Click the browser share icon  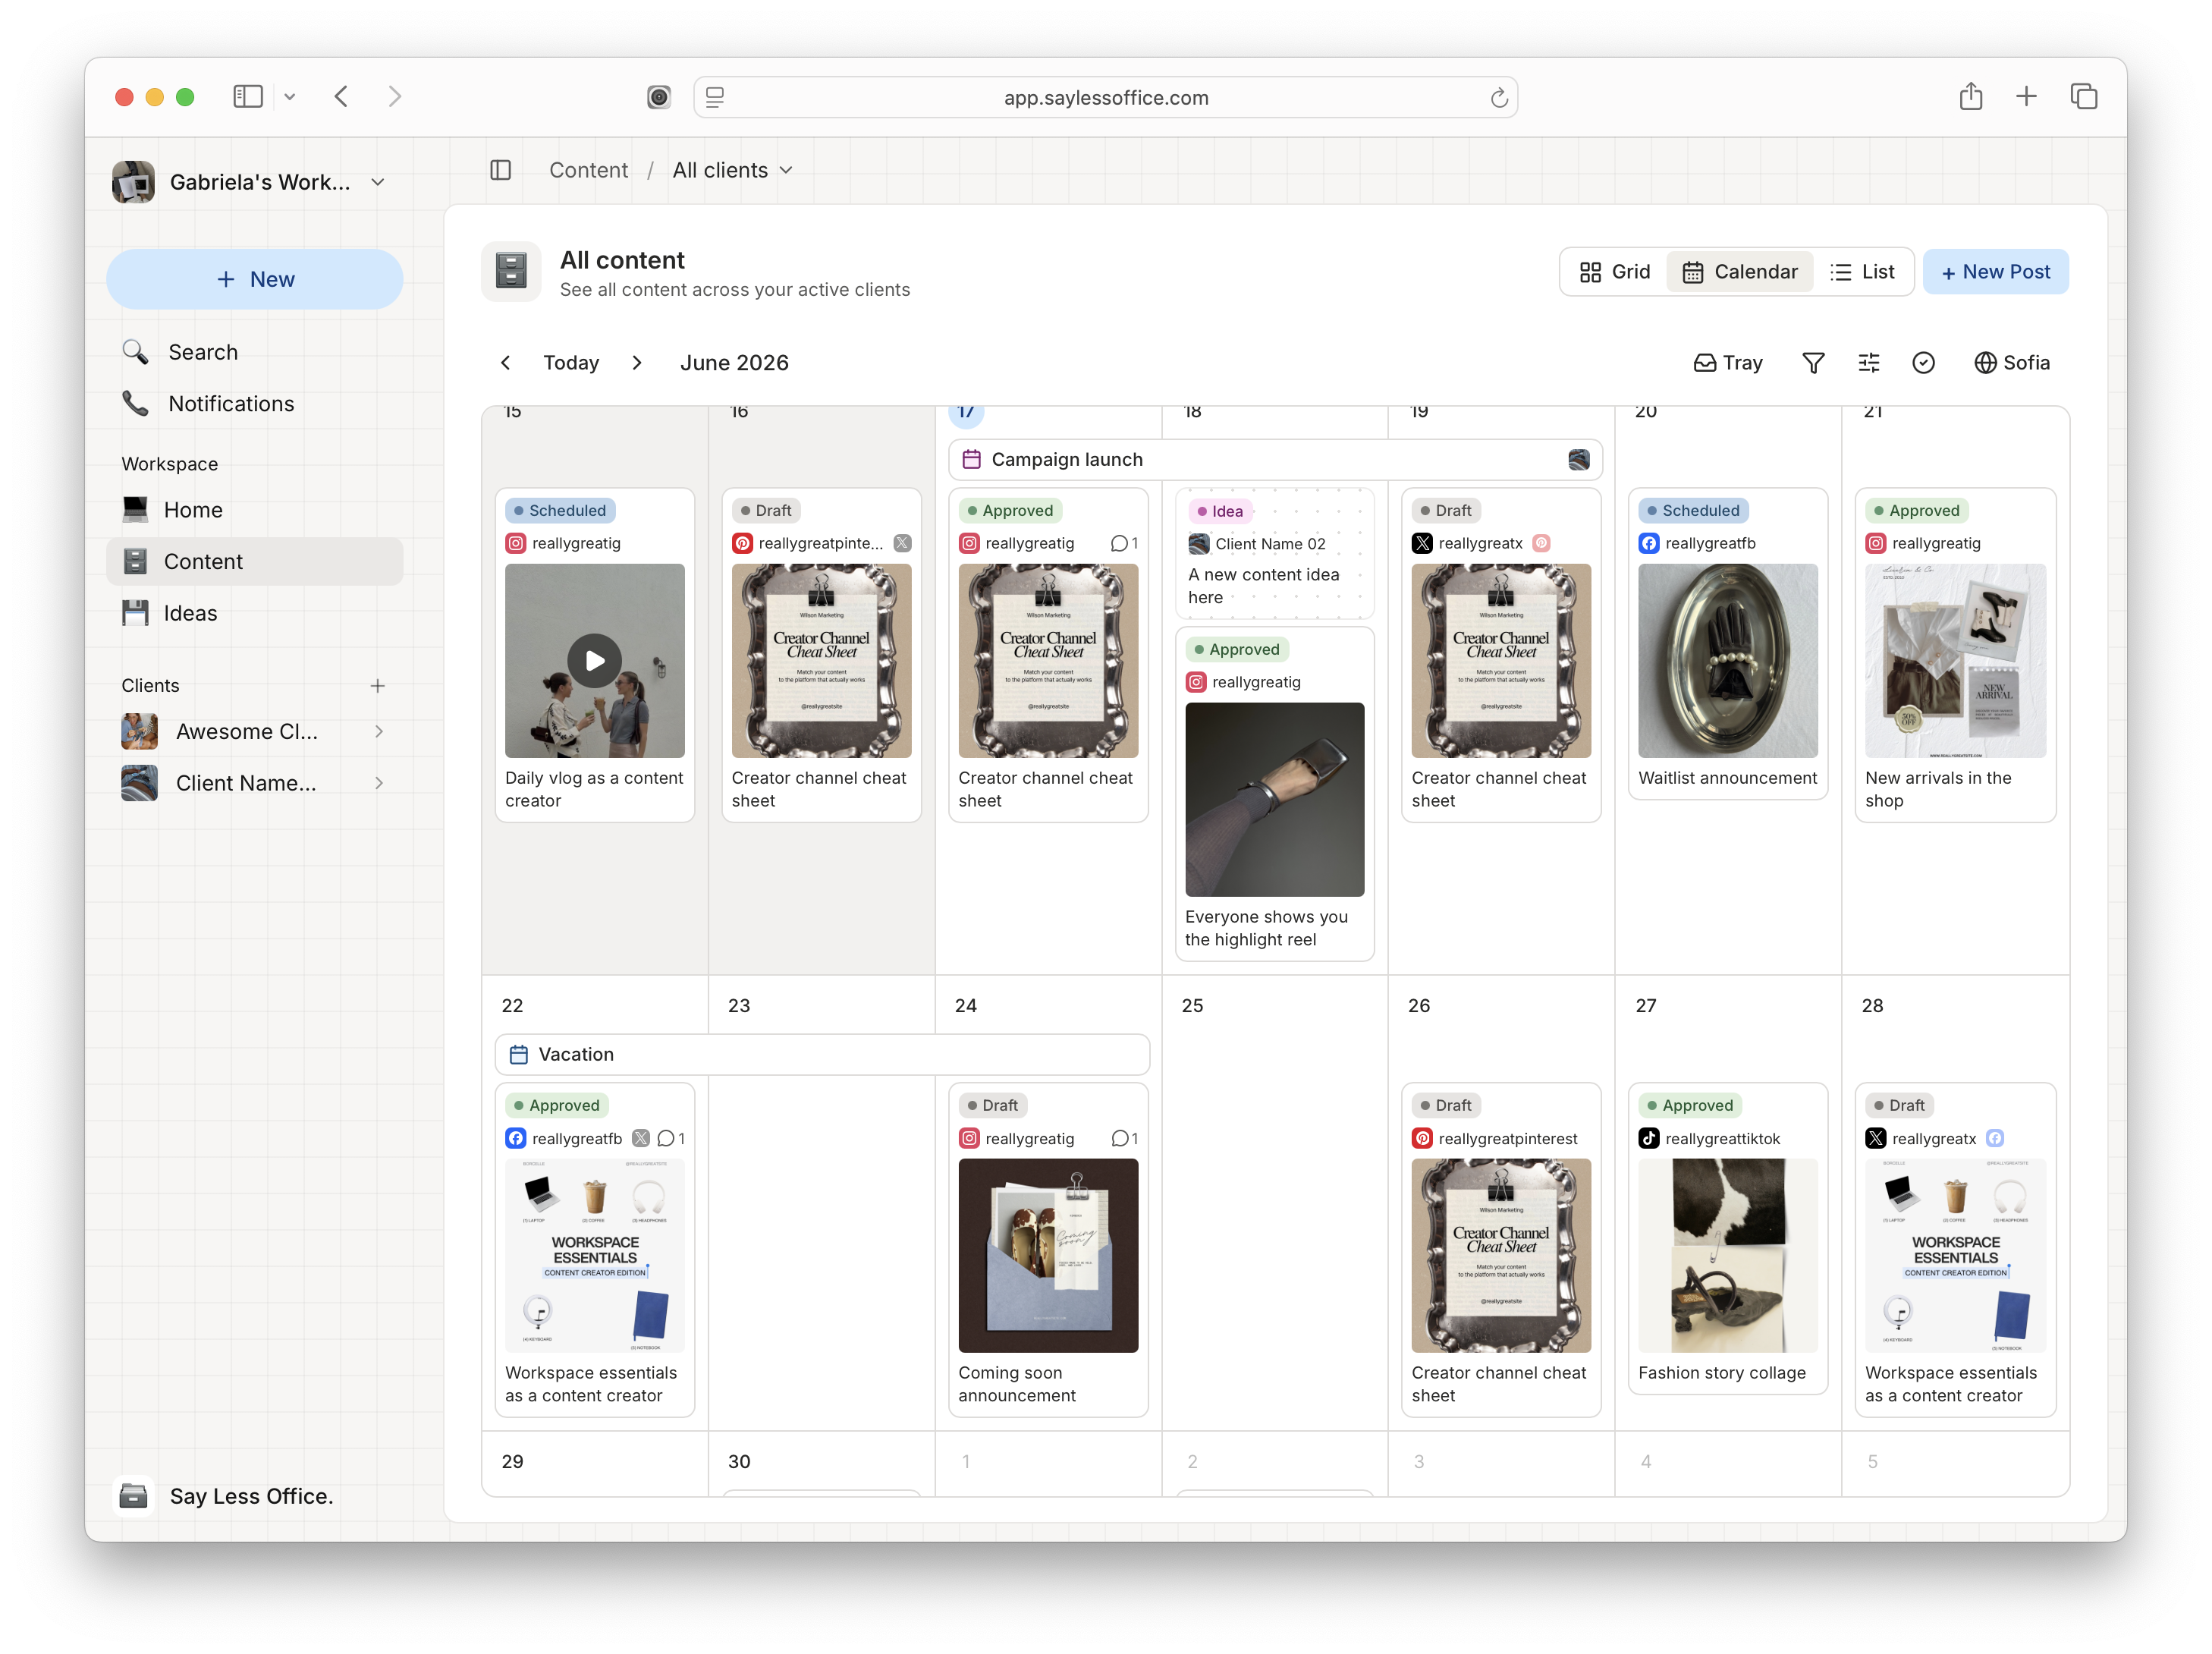coord(1970,96)
